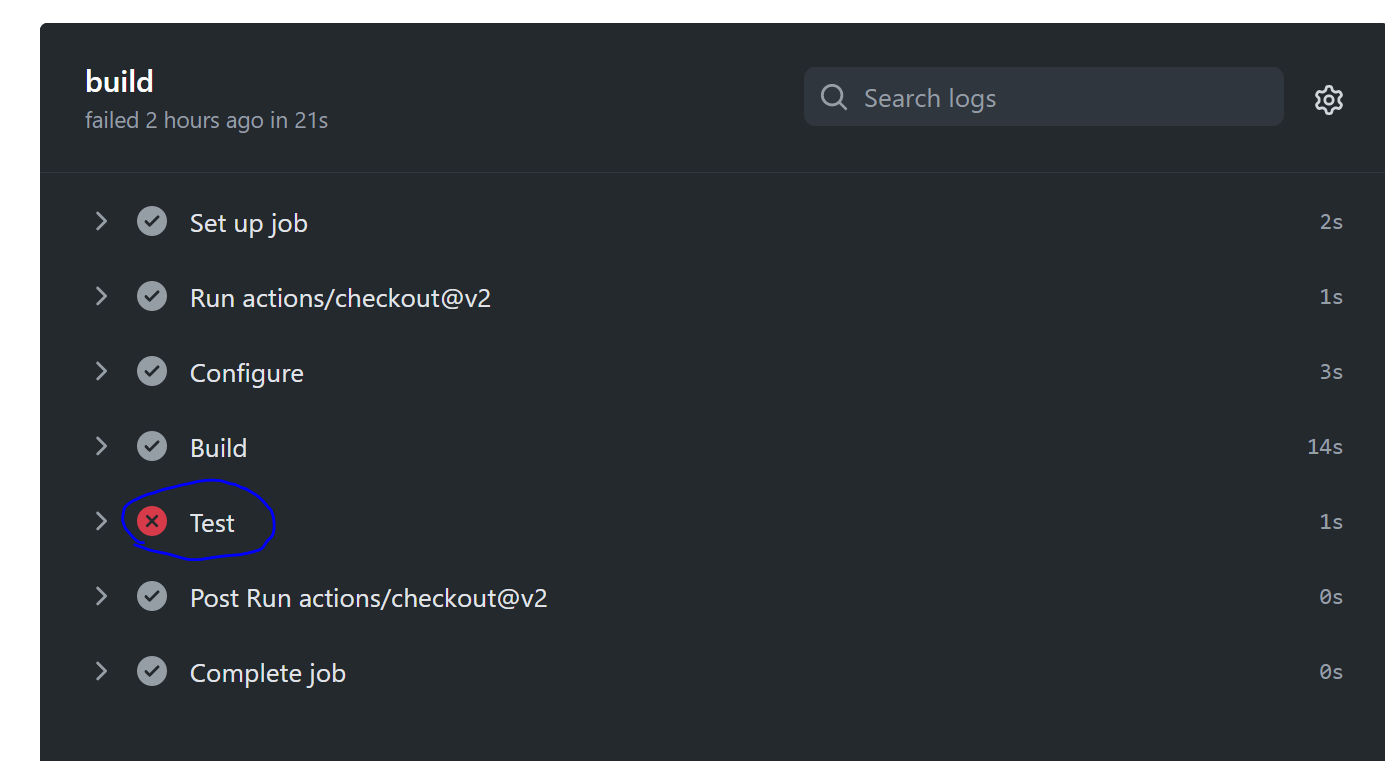This screenshot has height=761, width=1385.
Task: Expand the Configure step output
Action: pyautogui.click(x=100, y=371)
